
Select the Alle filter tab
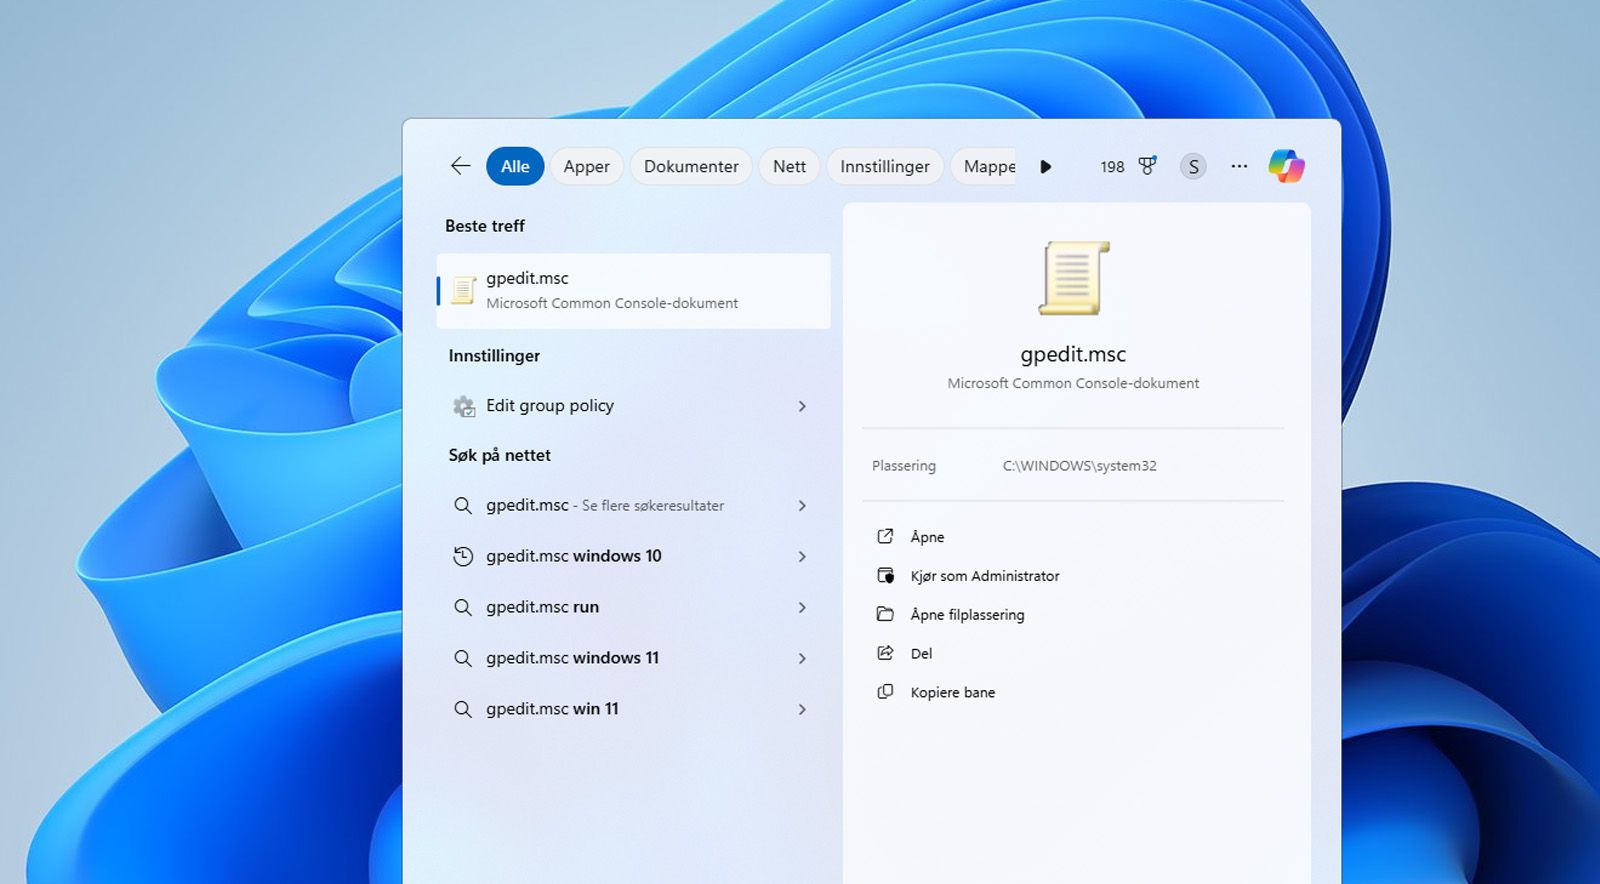[x=515, y=166]
